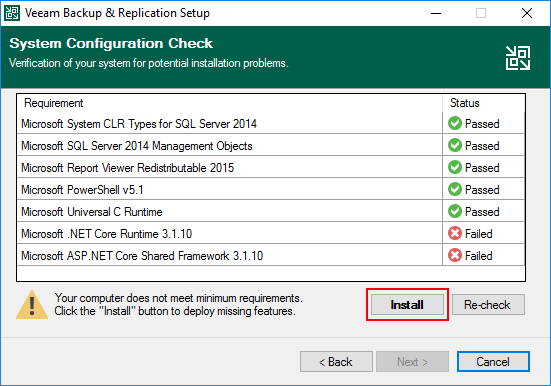Click green check for Universal C Runtime

point(455,211)
